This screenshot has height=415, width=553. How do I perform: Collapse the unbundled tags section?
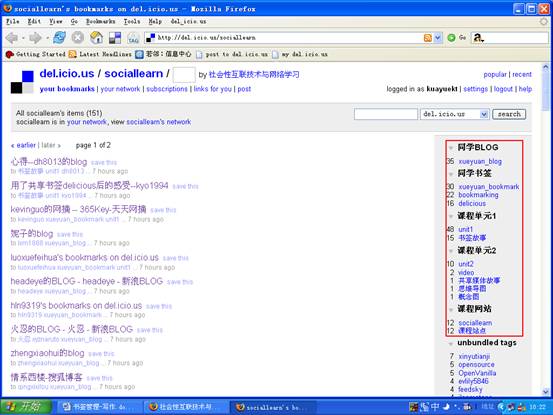click(451, 343)
